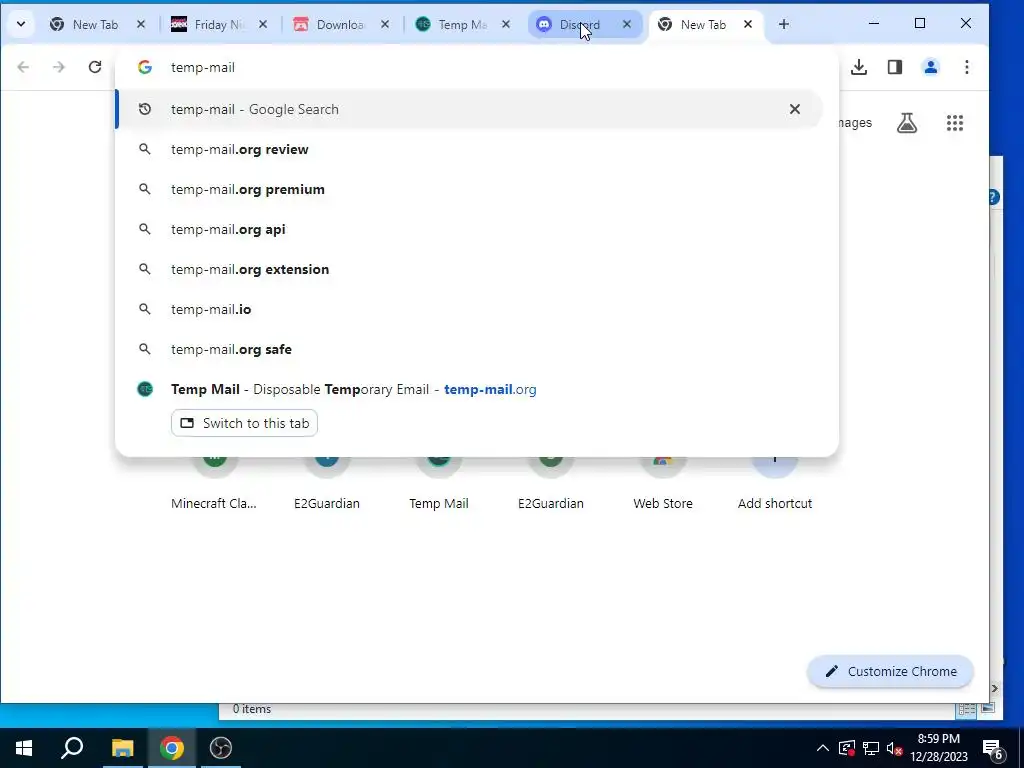Click the Chrome taskbar icon
Viewport: 1024px width, 768px height.
click(x=172, y=748)
